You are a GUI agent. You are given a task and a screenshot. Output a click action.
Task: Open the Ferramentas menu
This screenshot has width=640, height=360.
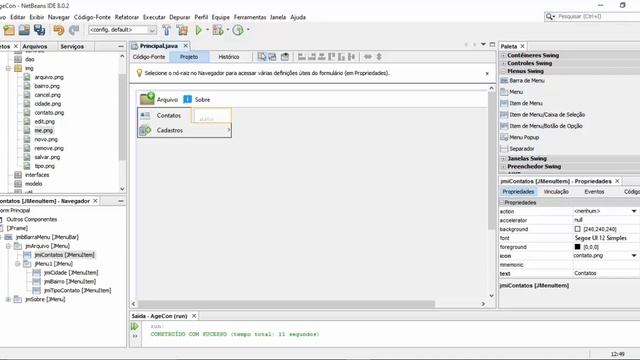click(250, 17)
